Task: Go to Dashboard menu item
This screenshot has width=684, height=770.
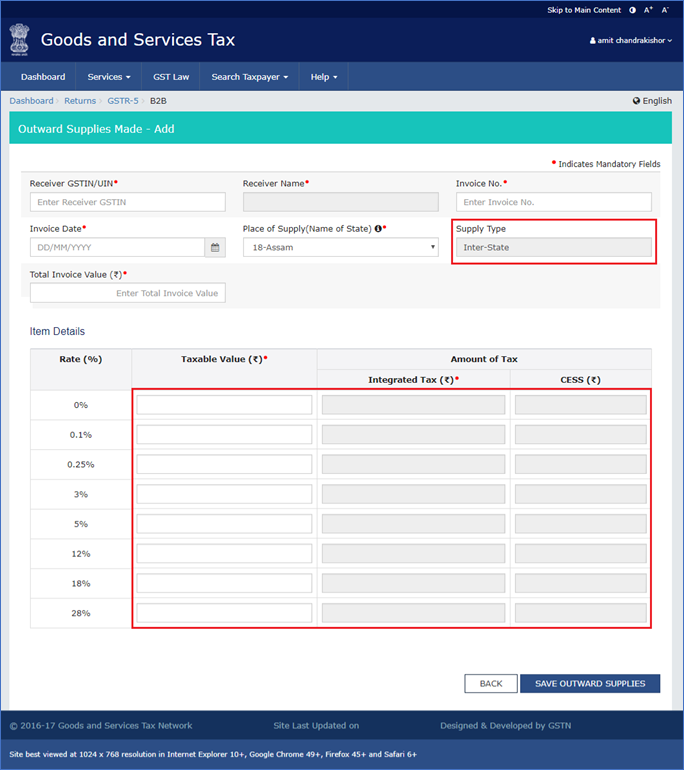Action: tap(43, 77)
